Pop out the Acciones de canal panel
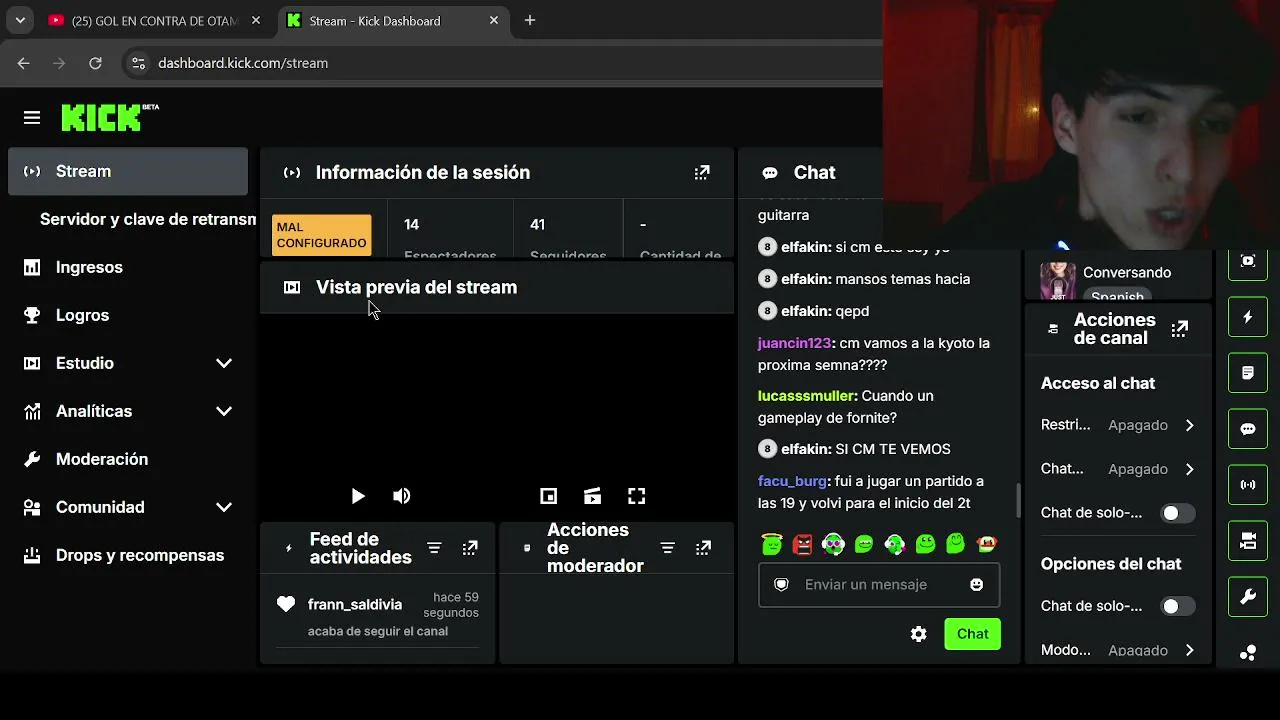This screenshot has width=1280, height=720. pos(1180,329)
